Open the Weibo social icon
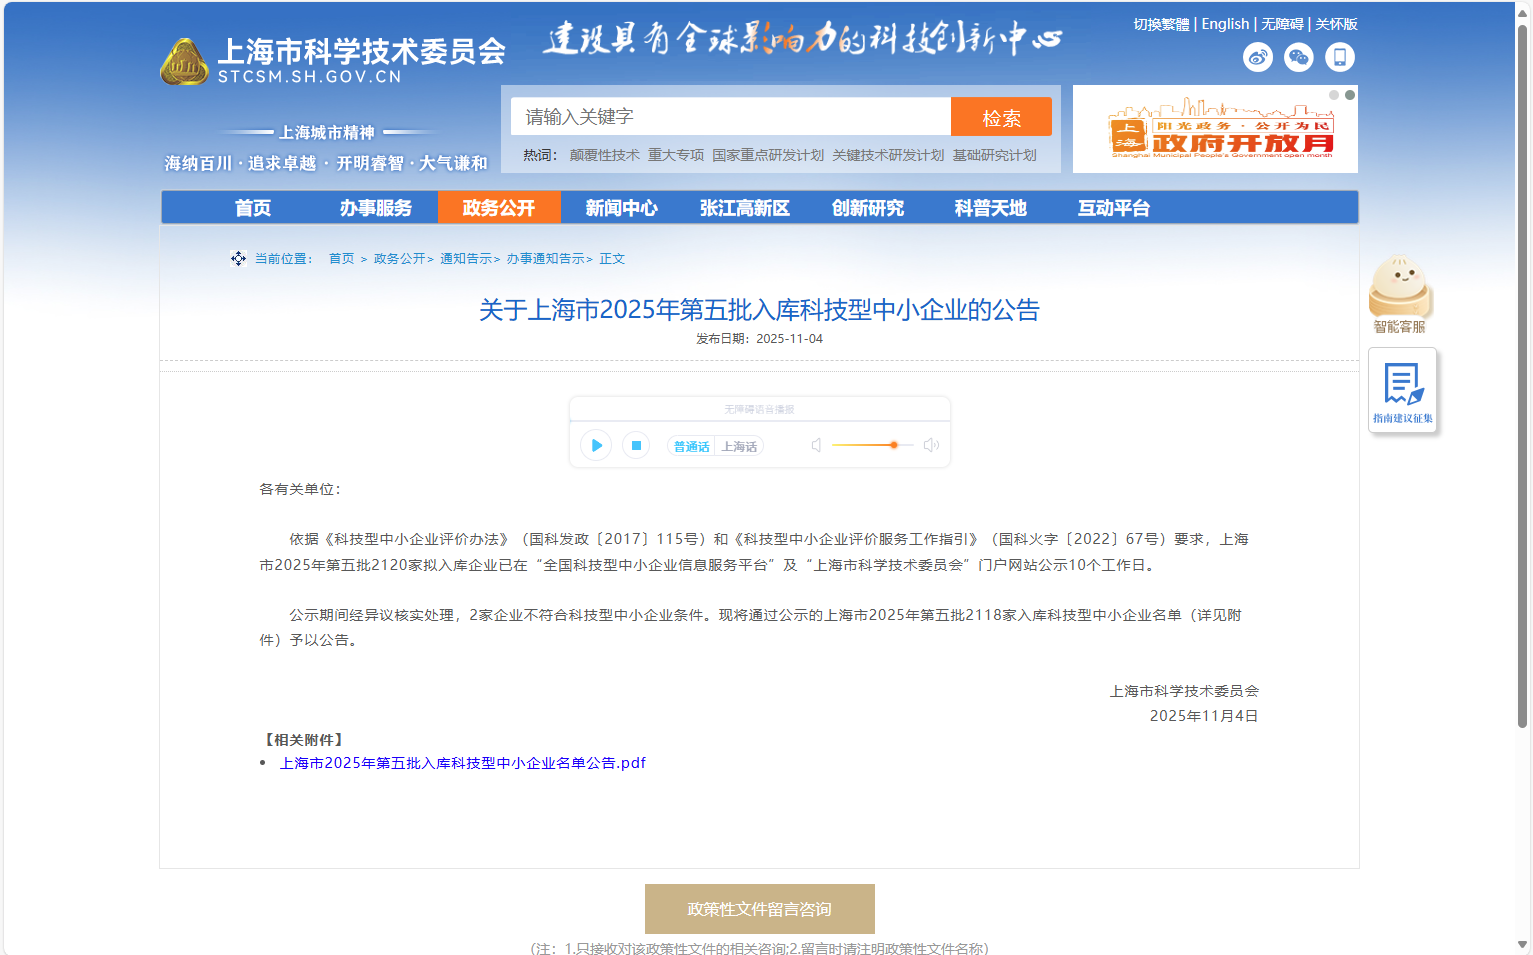This screenshot has width=1533, height=955. coord(1257,57)
